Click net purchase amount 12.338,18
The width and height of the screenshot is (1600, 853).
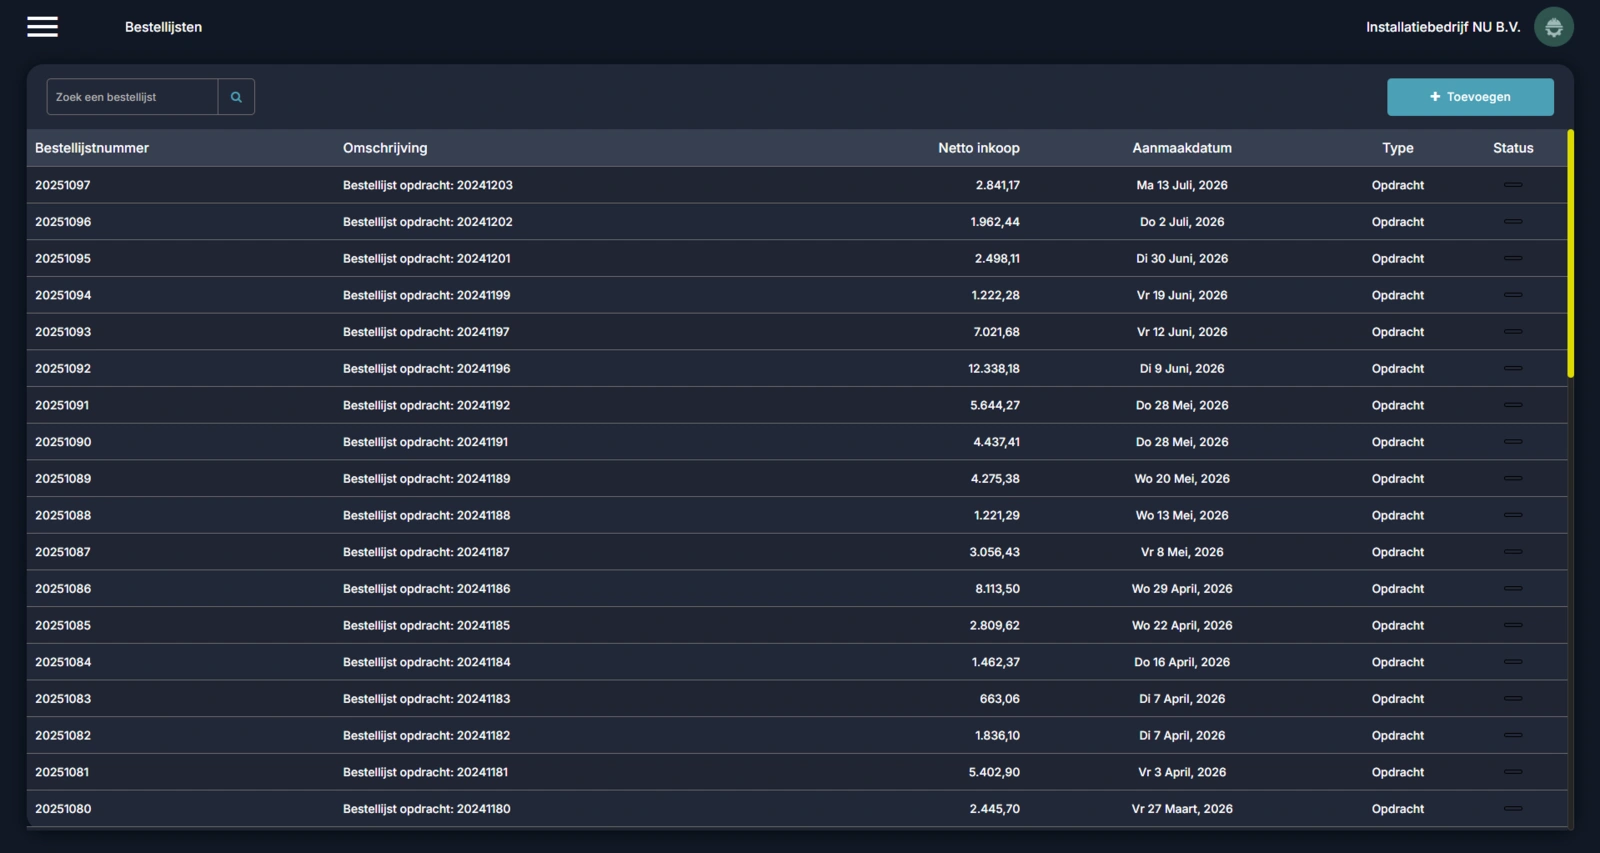994,368
